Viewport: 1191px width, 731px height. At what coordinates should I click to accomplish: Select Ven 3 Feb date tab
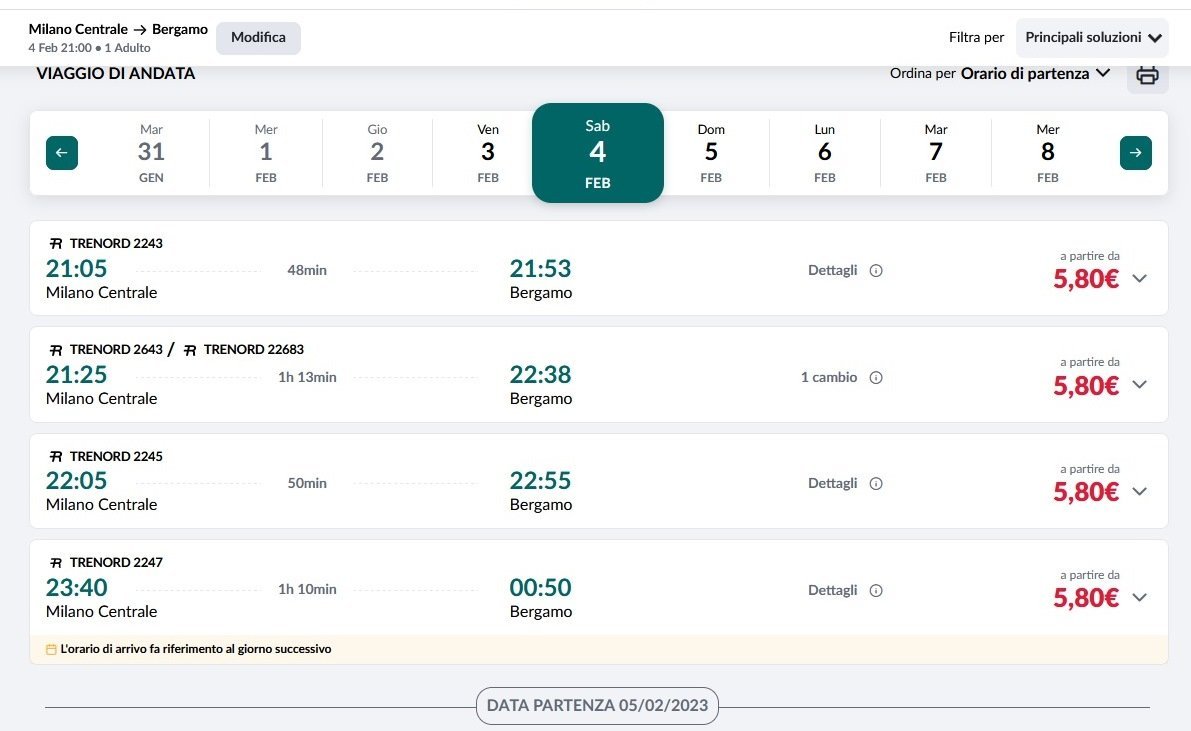[x=488, y=153]
